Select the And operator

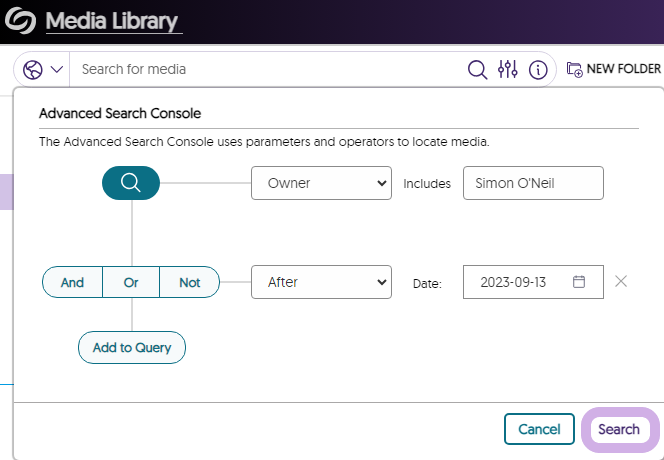pos(72,282)
